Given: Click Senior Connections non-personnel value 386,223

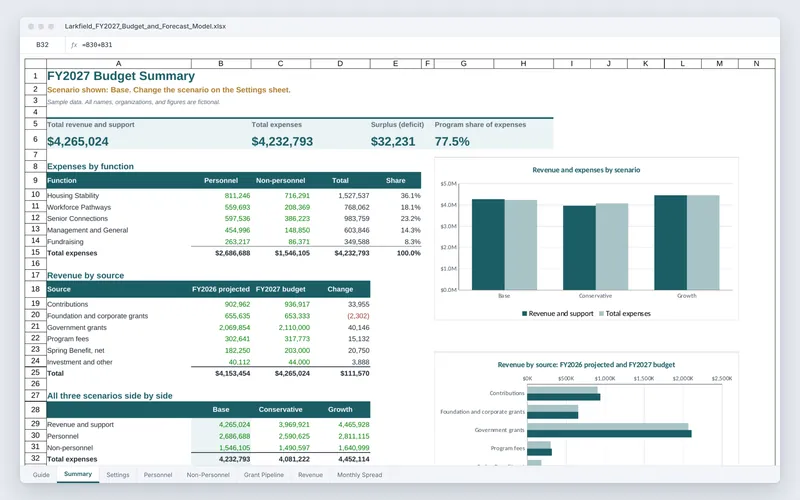Looking at the screenshot, I should [x=297, y=218].
